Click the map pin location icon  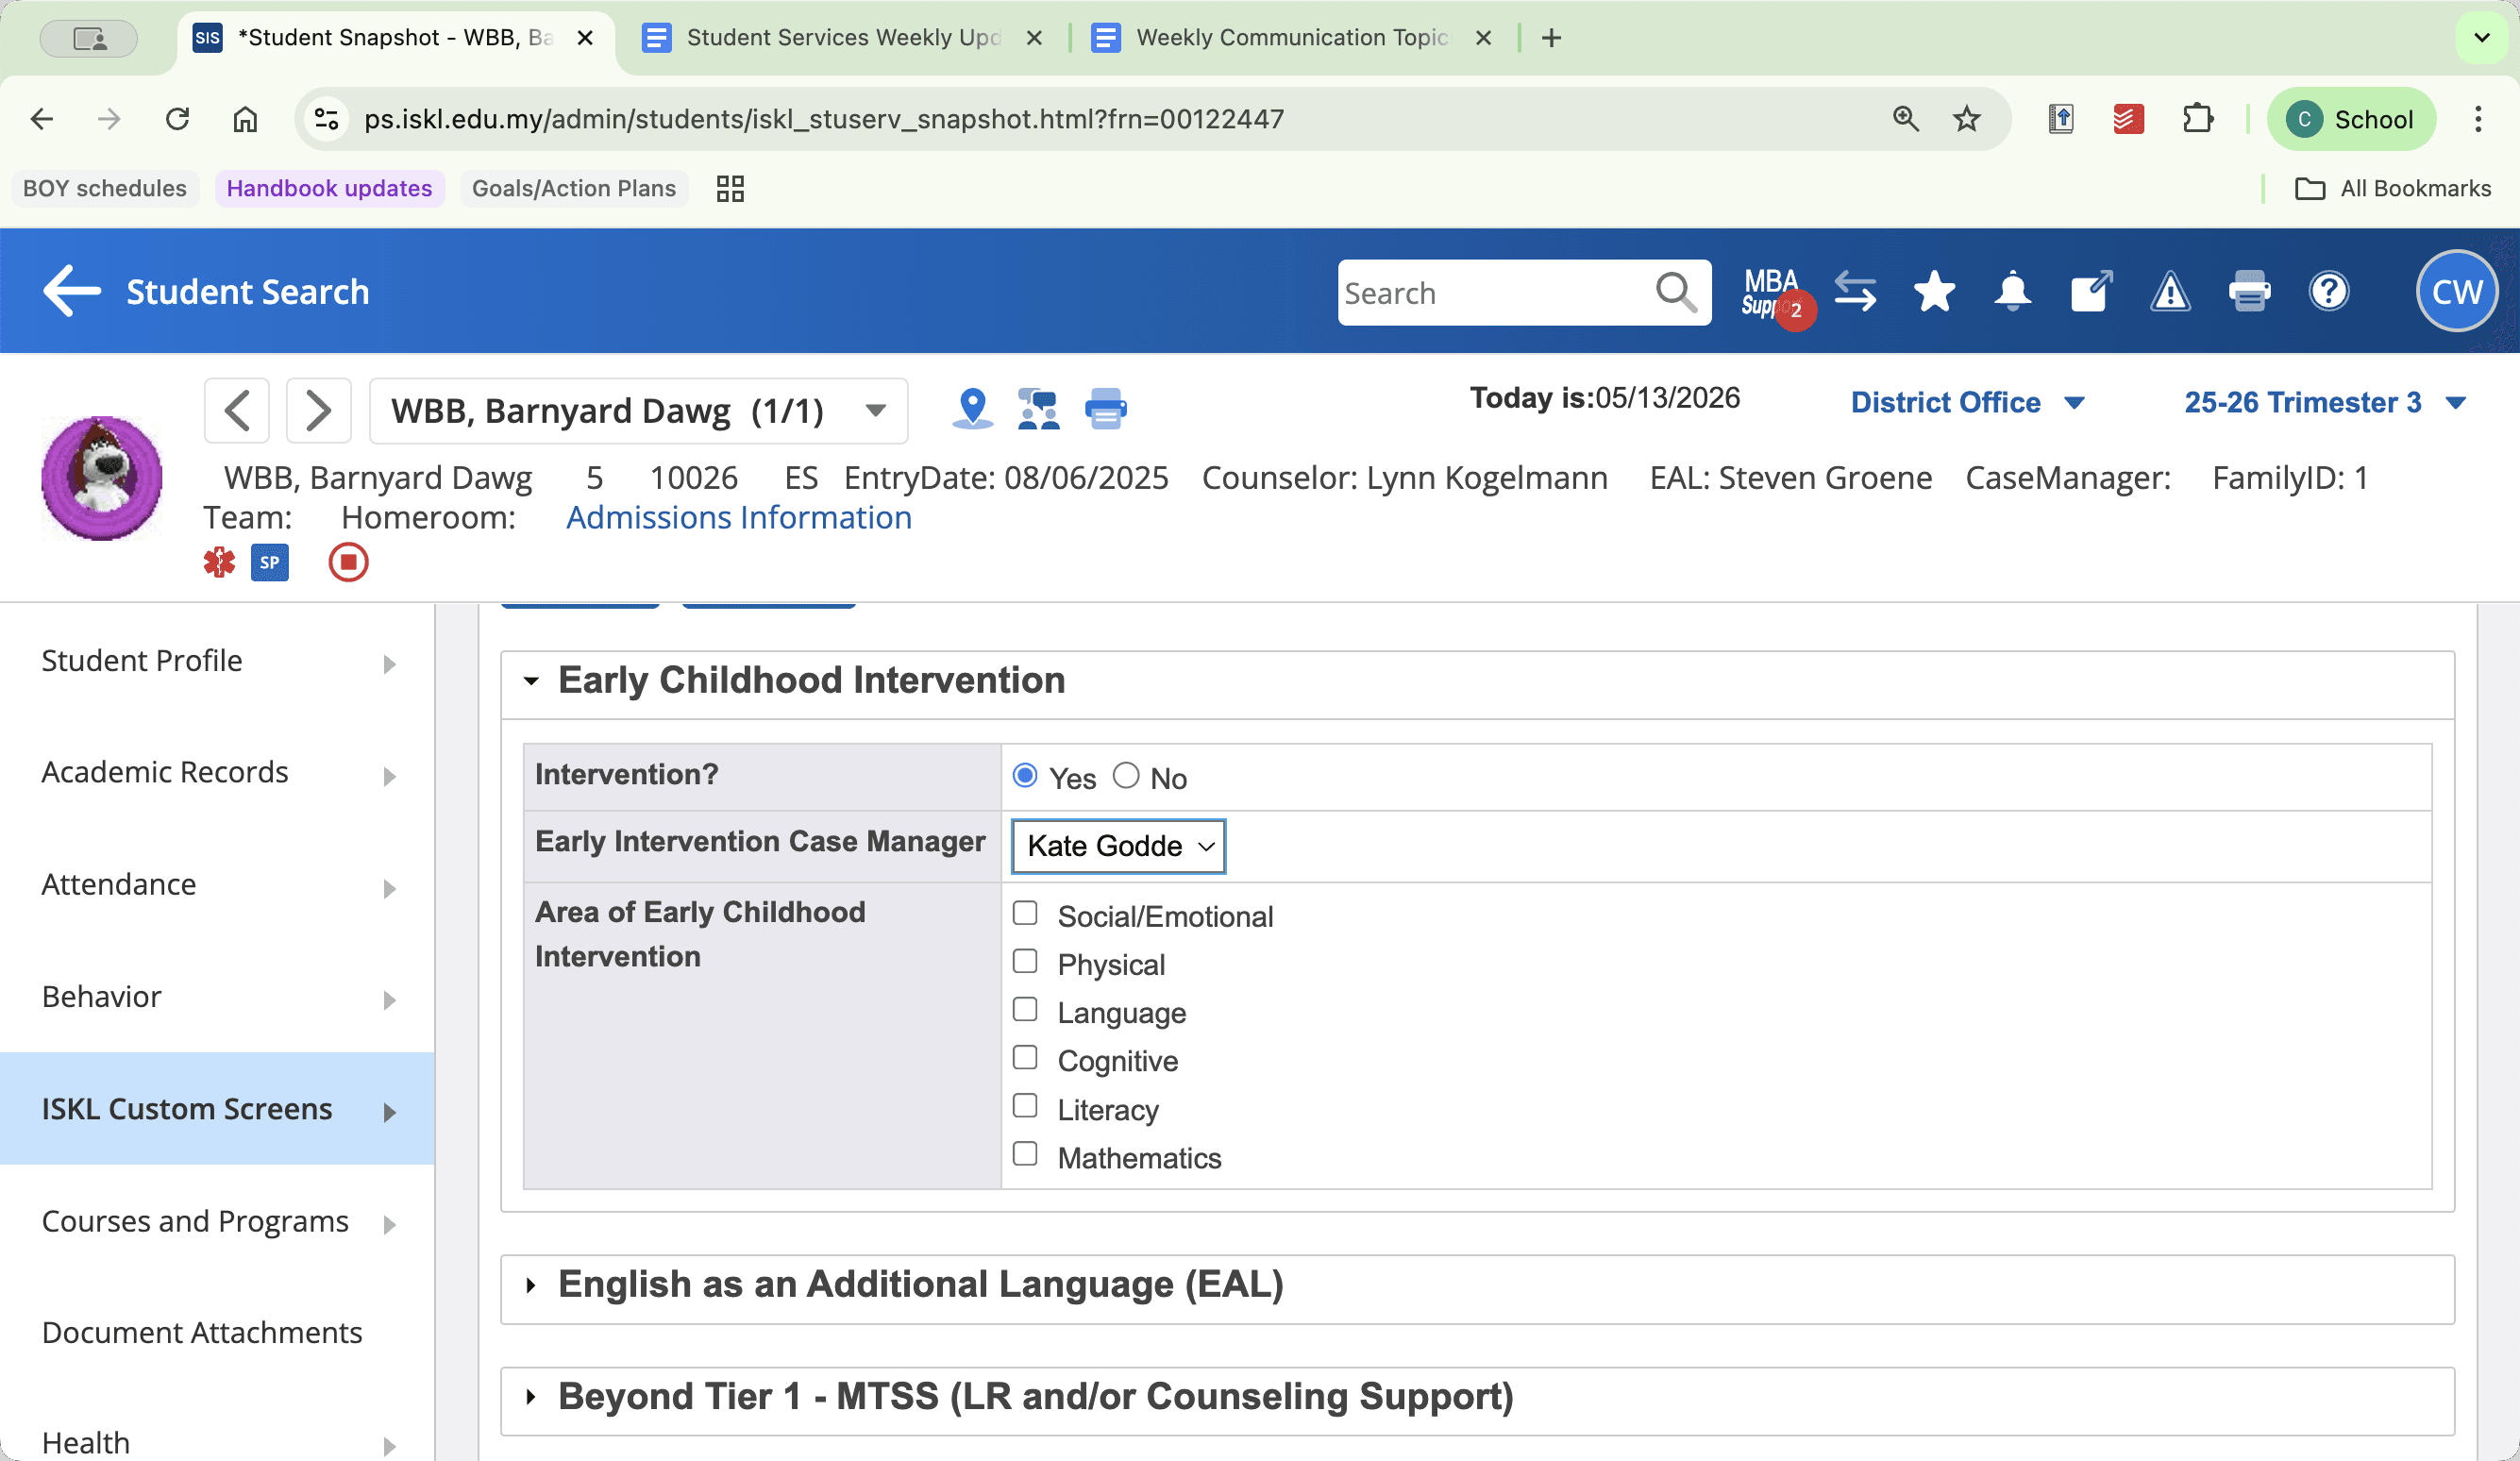[973, 409]
